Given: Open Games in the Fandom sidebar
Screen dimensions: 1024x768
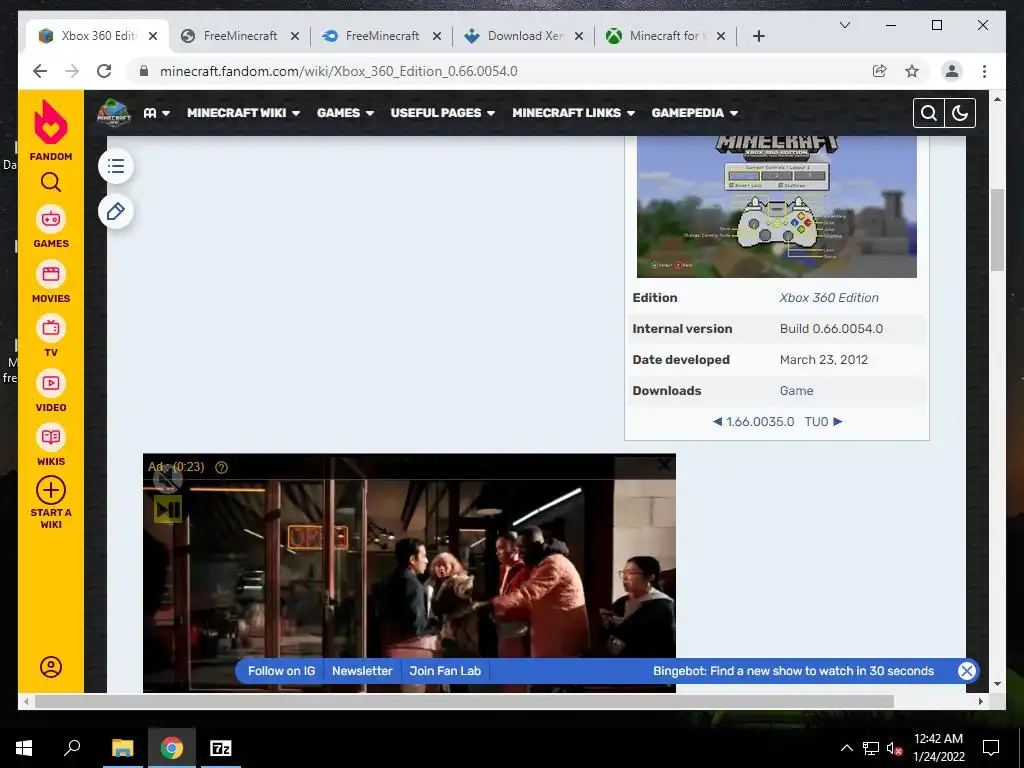Looking at the screenshot, I should pos(51,227).
